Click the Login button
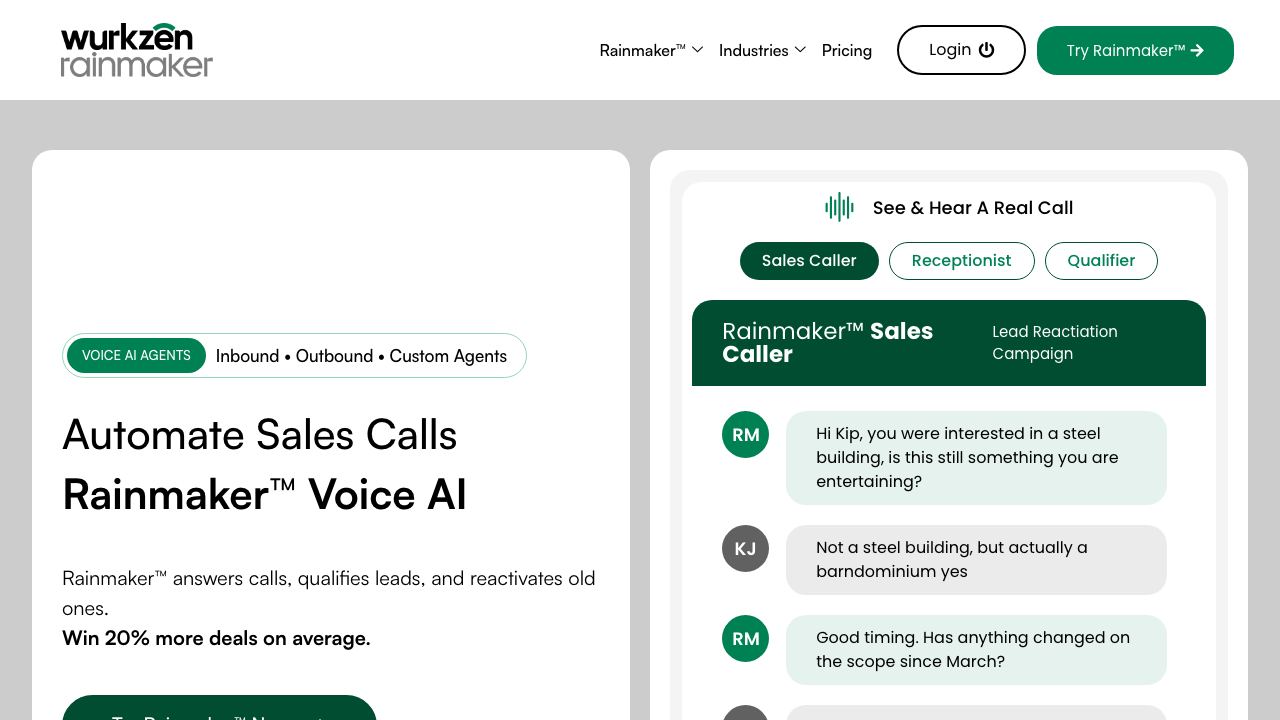This screenshot has height=720, width=1280. [x=961, y=50]
